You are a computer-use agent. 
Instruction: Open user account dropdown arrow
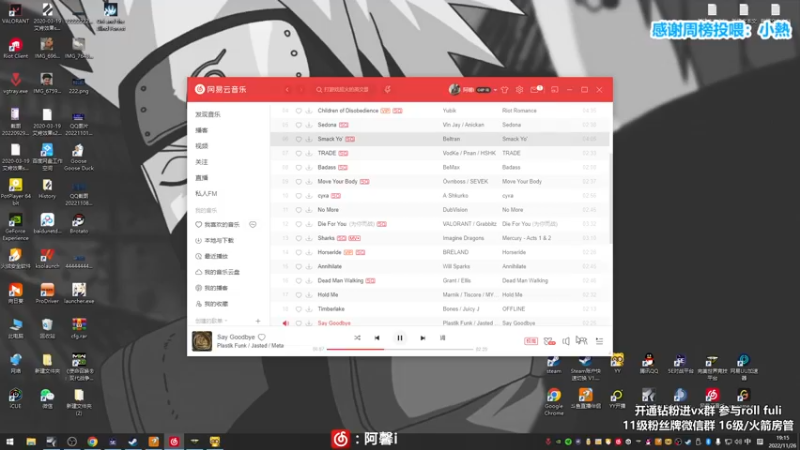coord(495,90)
